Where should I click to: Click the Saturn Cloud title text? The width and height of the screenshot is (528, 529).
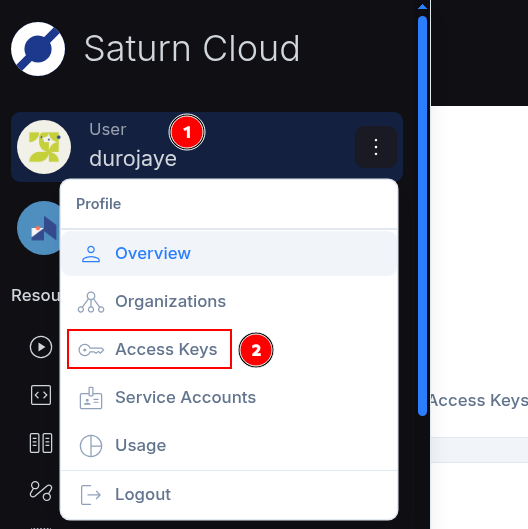click(x=192, y=49)
